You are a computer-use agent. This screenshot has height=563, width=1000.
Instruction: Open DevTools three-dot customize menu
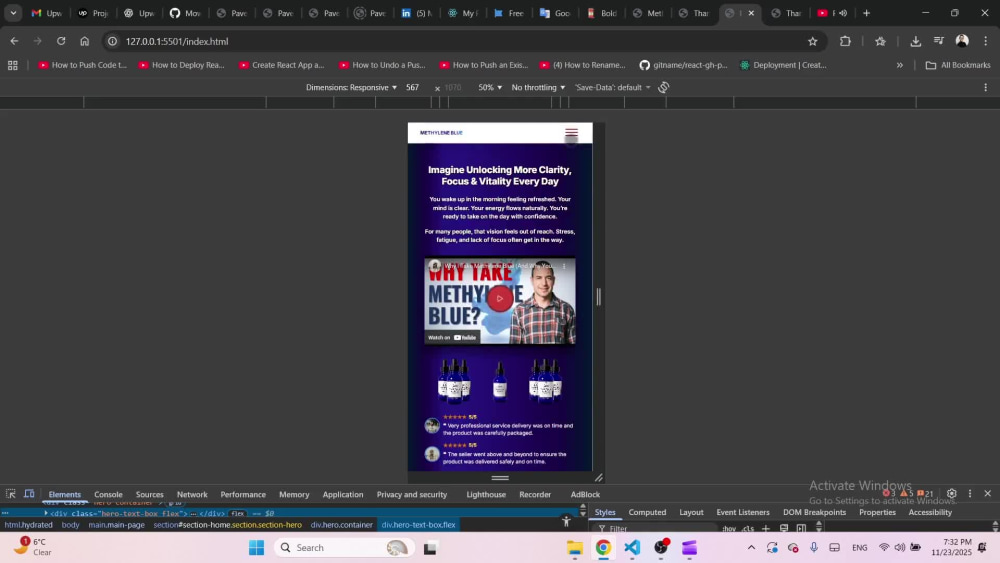click(970, 494)
